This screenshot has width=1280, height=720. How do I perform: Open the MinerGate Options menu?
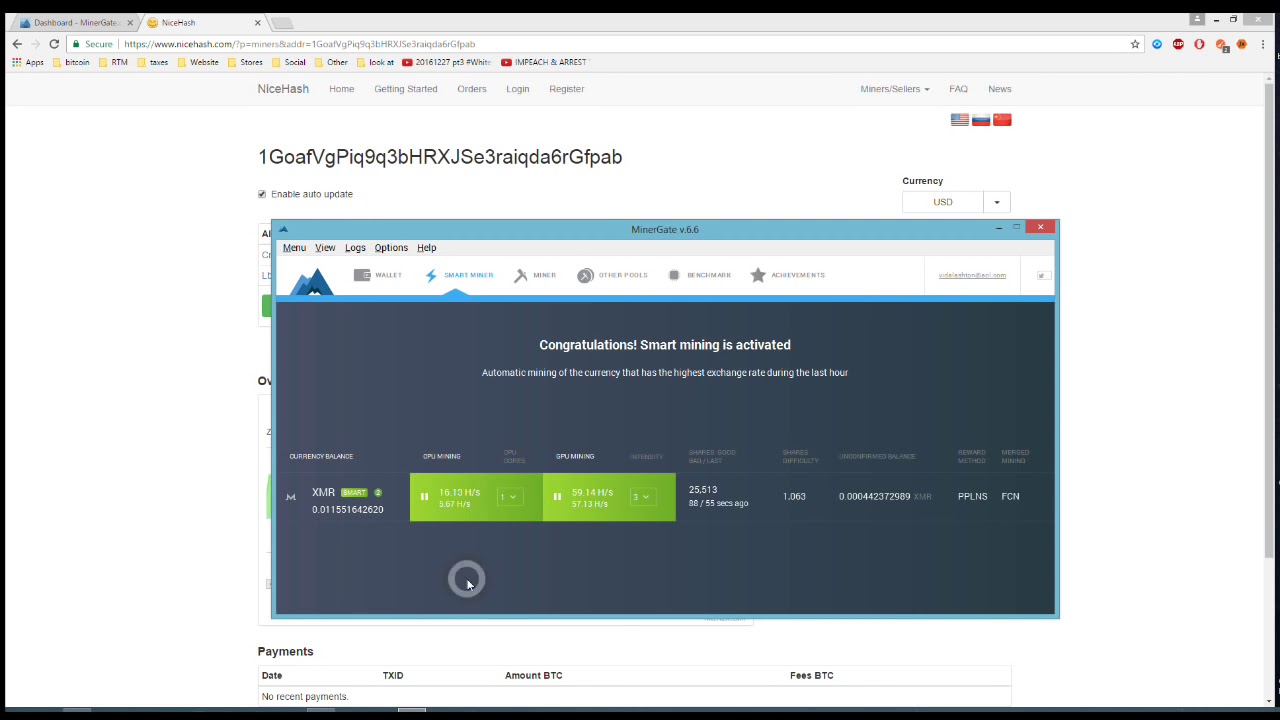[391, 248]
